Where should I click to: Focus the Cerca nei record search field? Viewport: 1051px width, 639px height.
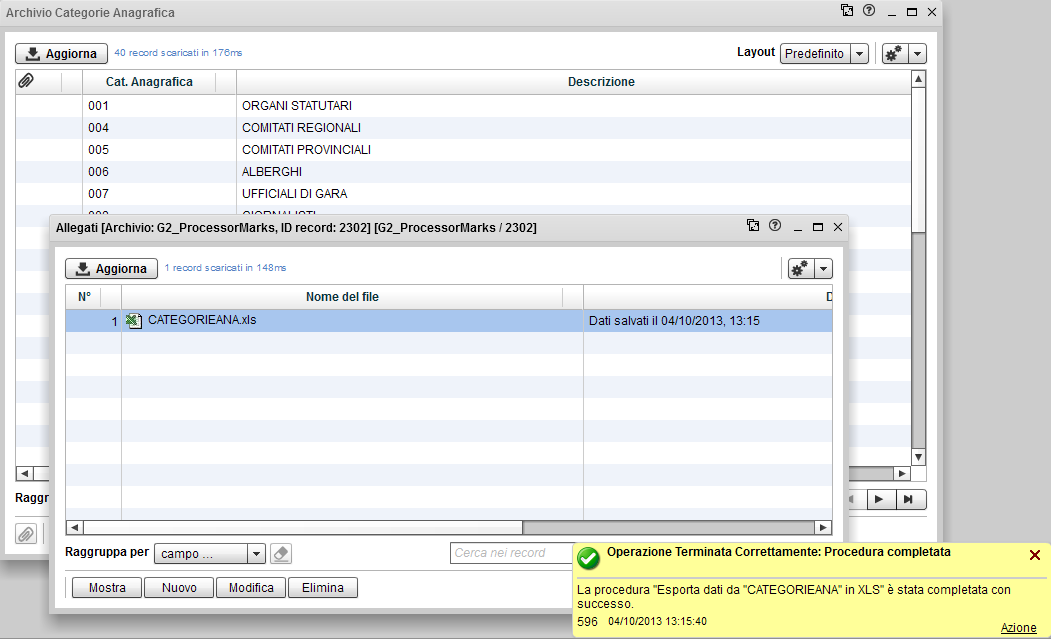click(510, 553)
